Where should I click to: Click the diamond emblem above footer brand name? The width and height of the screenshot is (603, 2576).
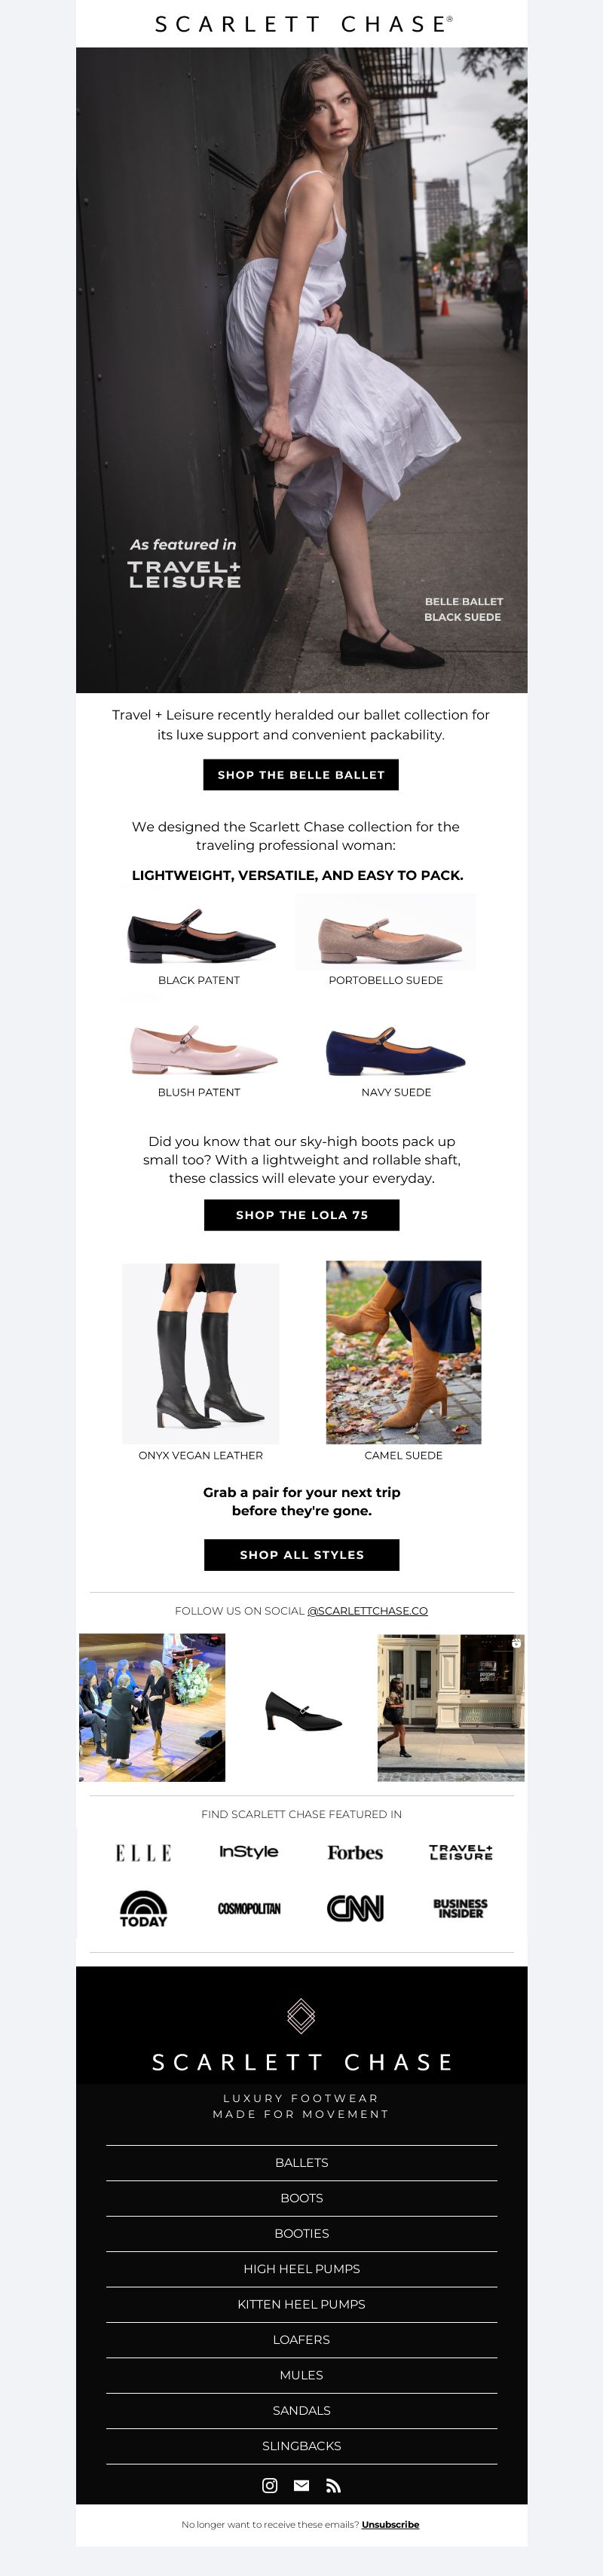(x=301, y=2016)
